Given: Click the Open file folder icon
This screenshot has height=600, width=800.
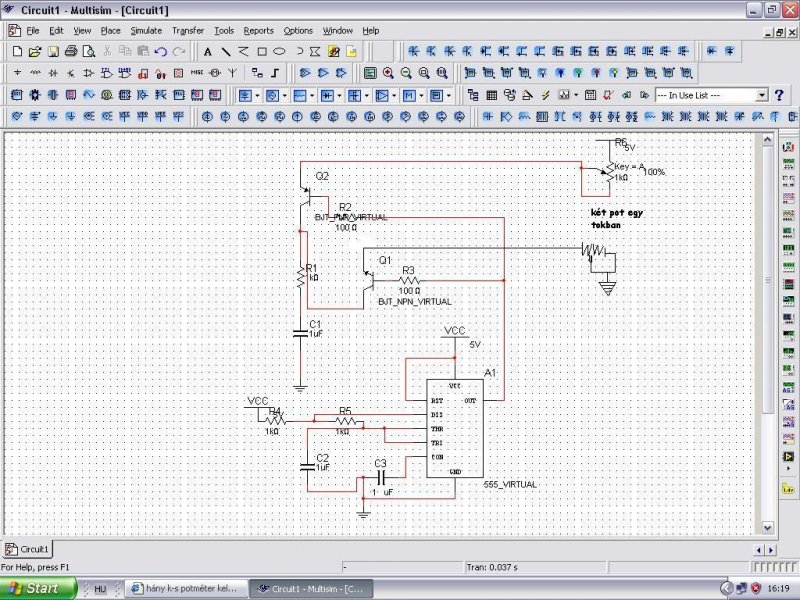Looking at the screenshot, I should [x=35, y=52].
